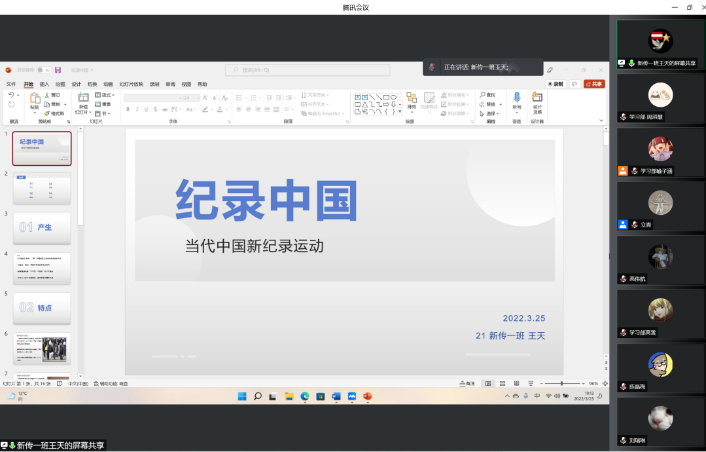
Task: Click the Windows Start button
Action: 242,397
